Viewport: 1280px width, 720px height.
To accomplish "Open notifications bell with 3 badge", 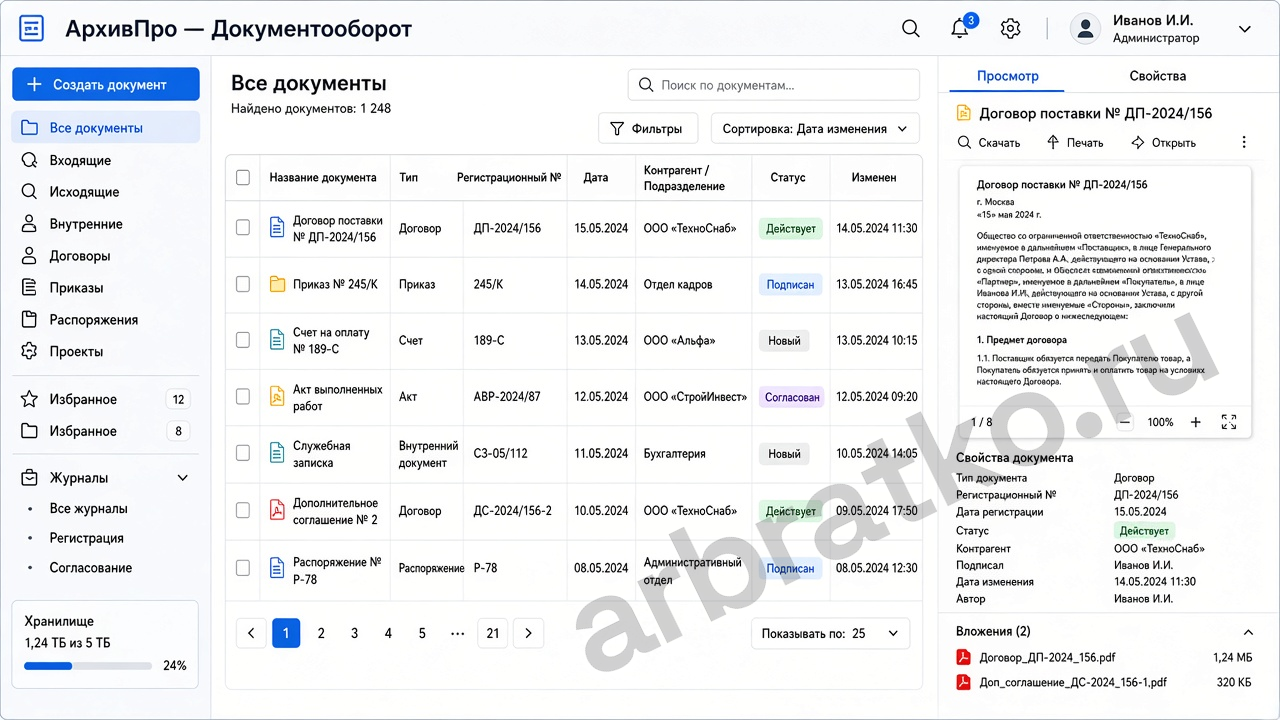I will (960, 28).
